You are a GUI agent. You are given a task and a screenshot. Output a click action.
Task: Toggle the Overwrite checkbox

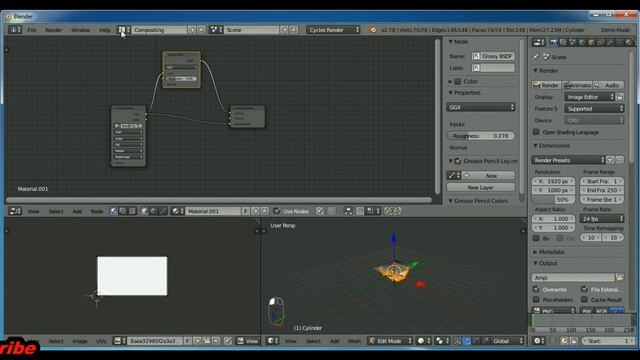pos(536,289)
